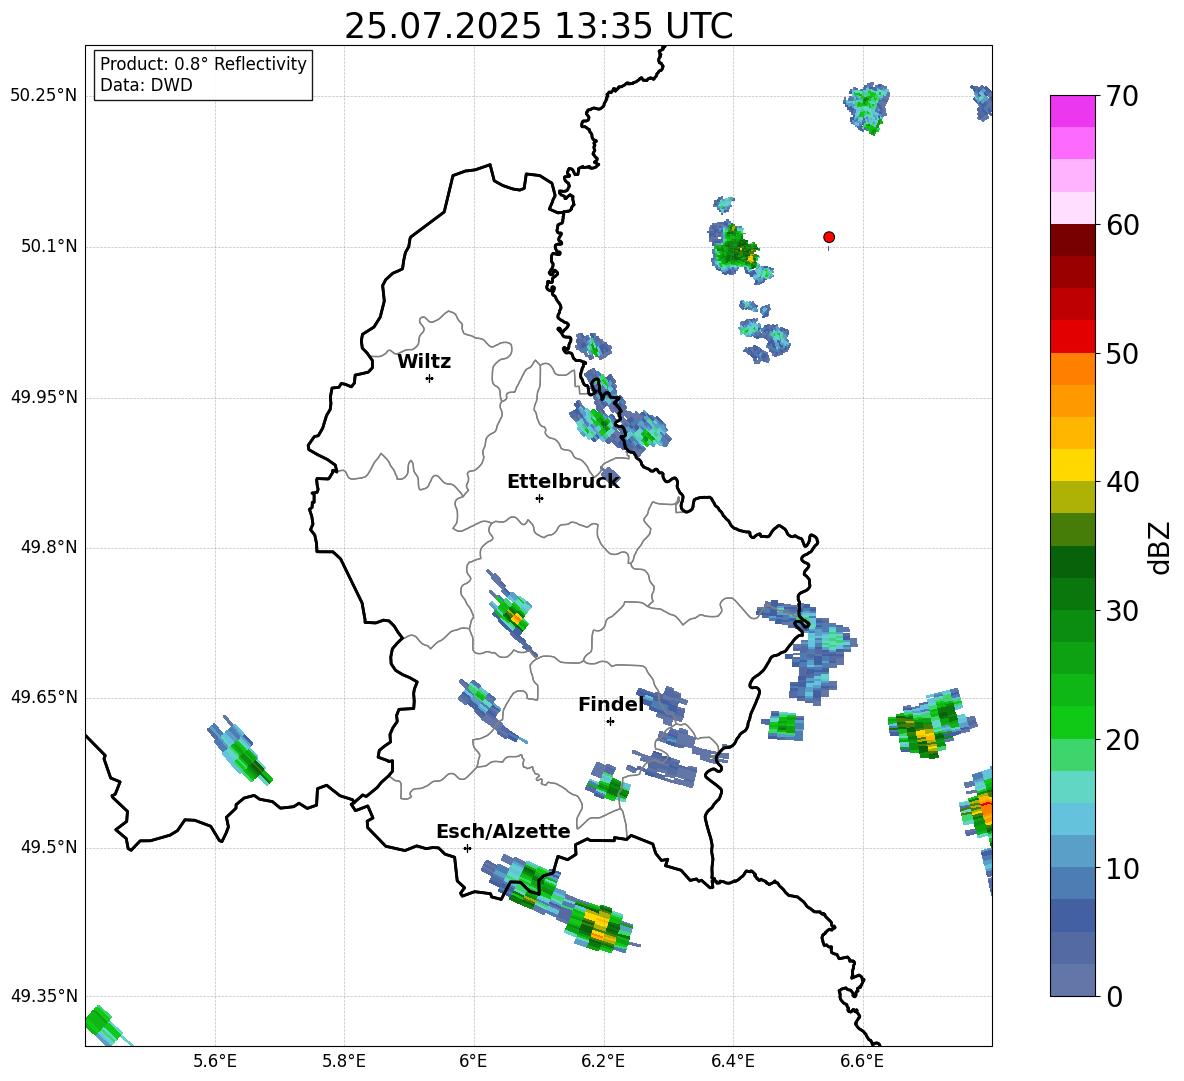The width and height of the screenshot is (1184, 1081).
Task: Click the storm echo south of Esch/Alzette
Action: click(560, 904)
